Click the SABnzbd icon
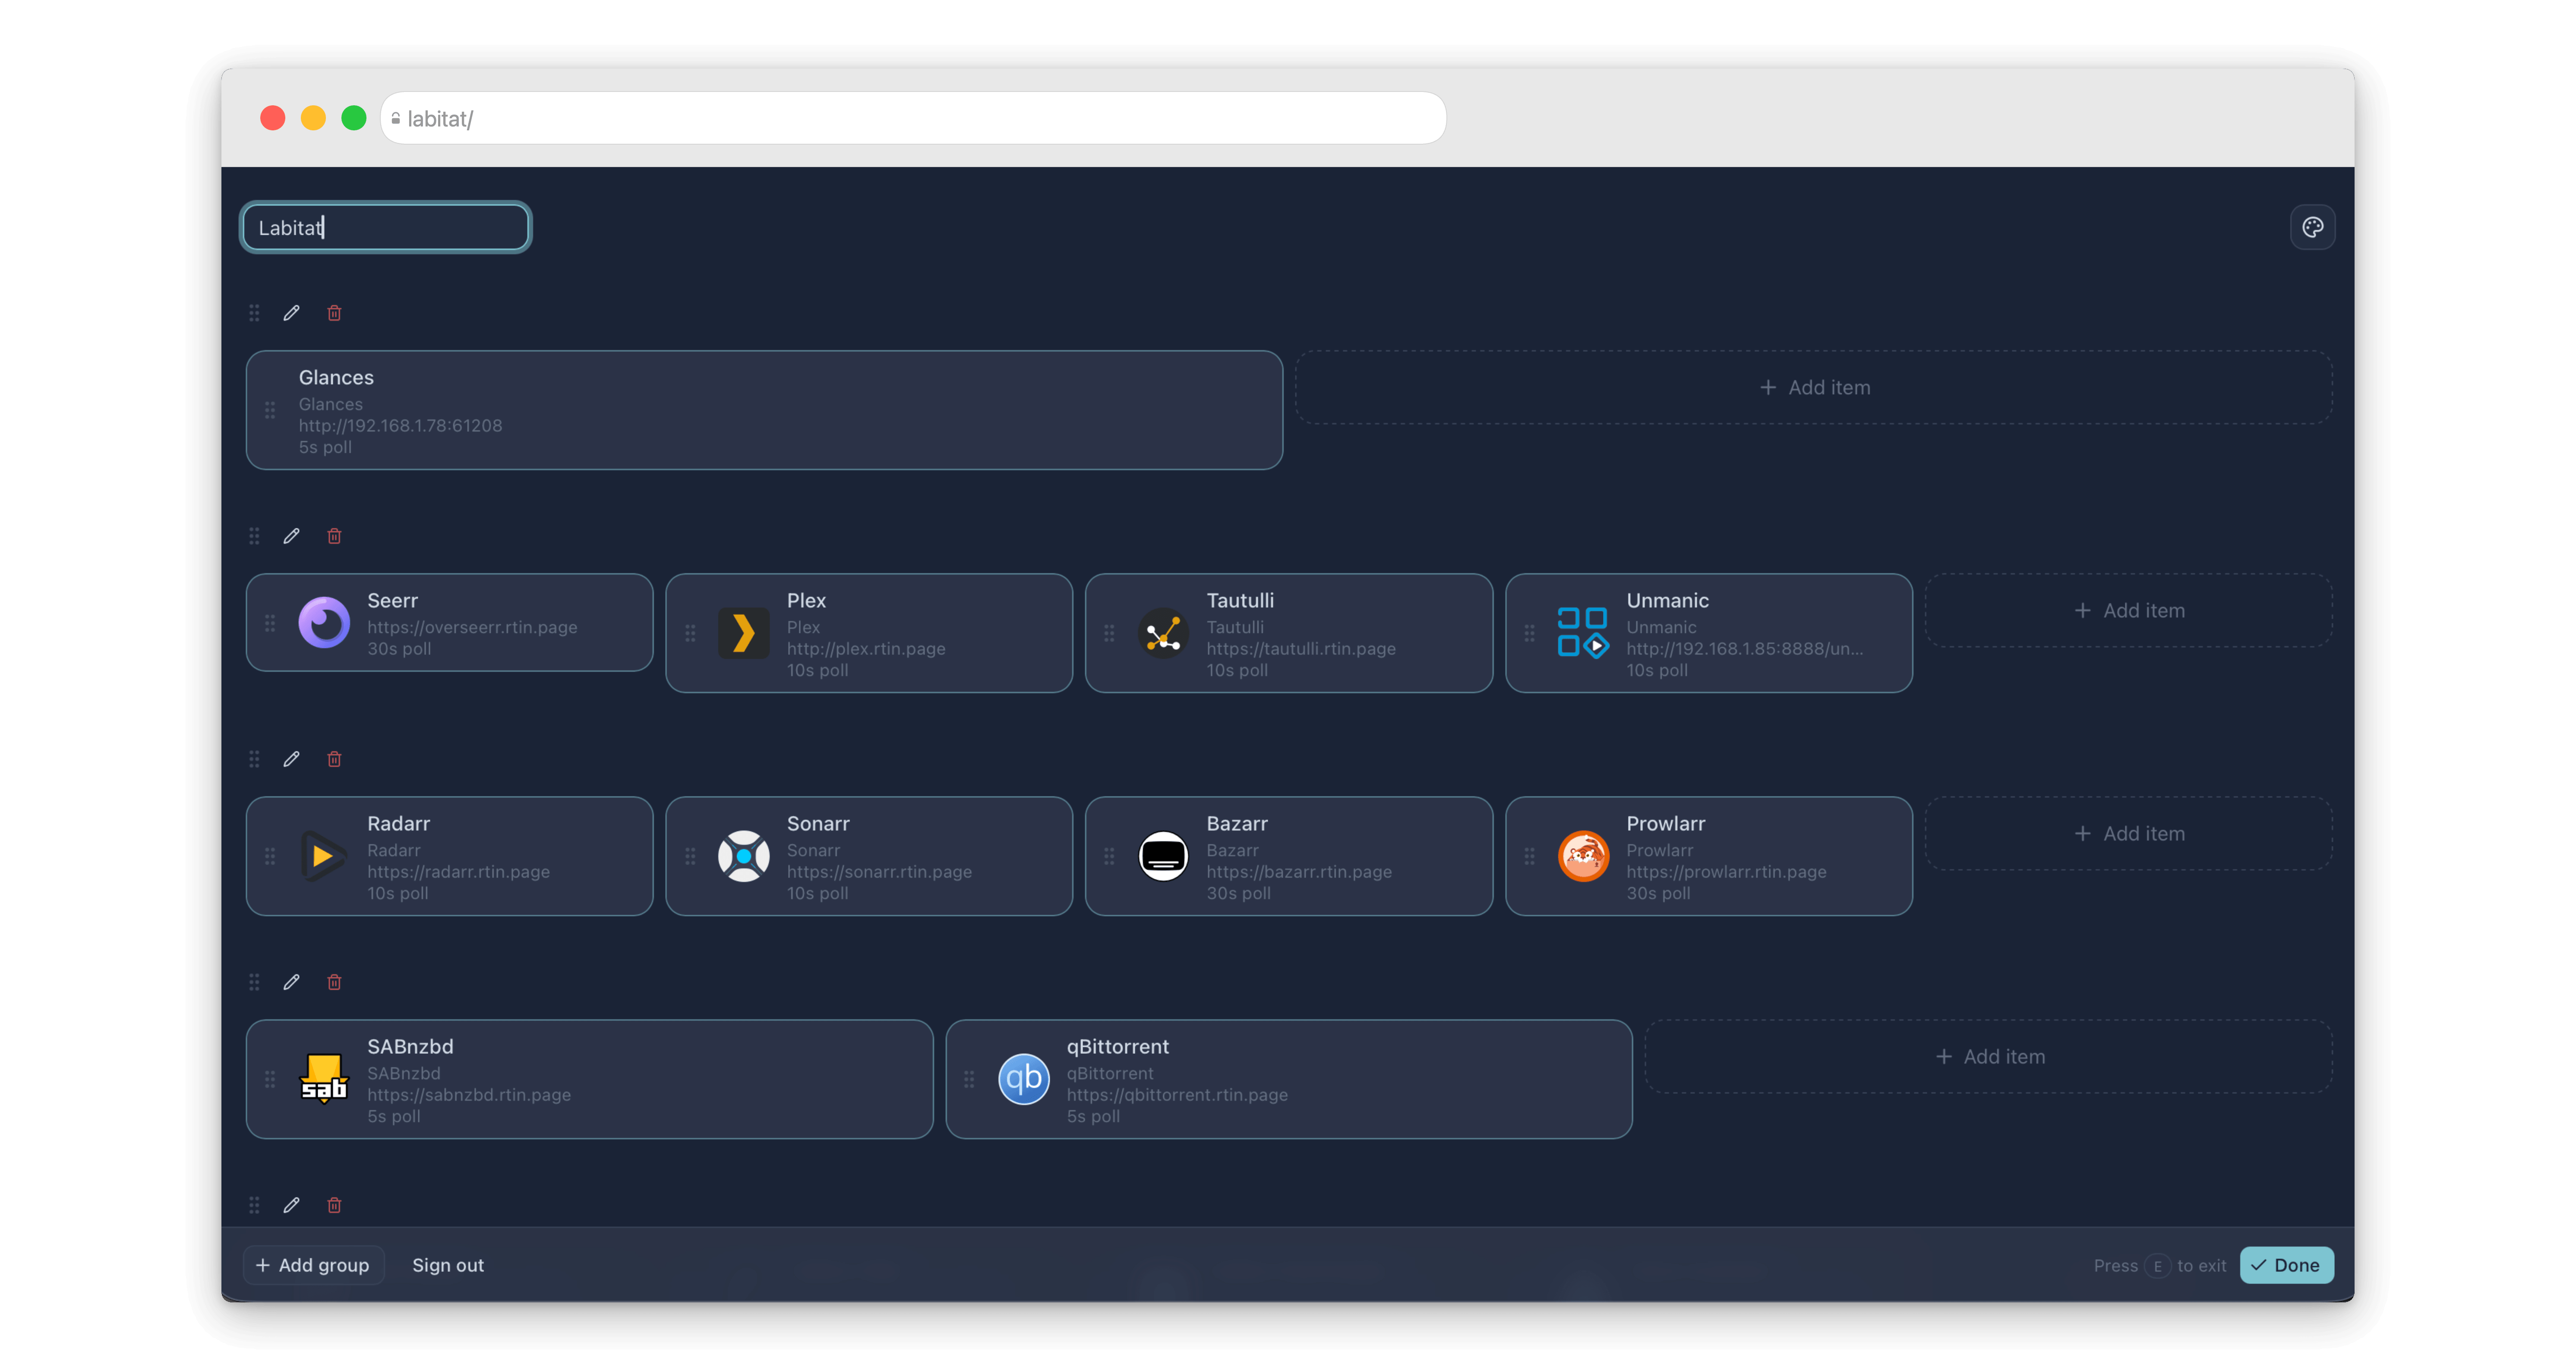This screenshot has width=2576, height=1371. (x=324, y=1079)
